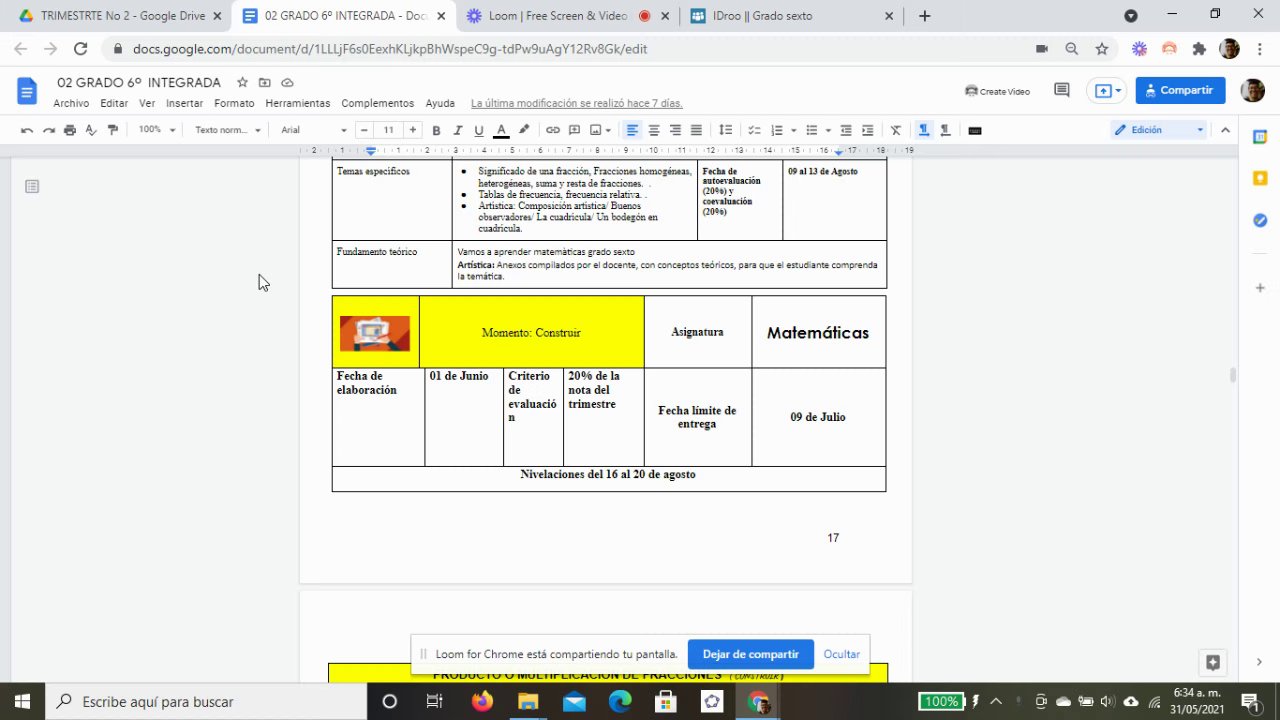Viewport: 1280px width, 720px height.
Task: Toggle bold formatting
Action: [x=436, y=130]
